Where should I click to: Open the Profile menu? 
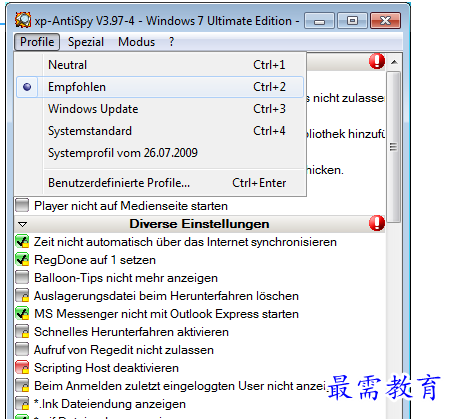[x=37, y=42]
